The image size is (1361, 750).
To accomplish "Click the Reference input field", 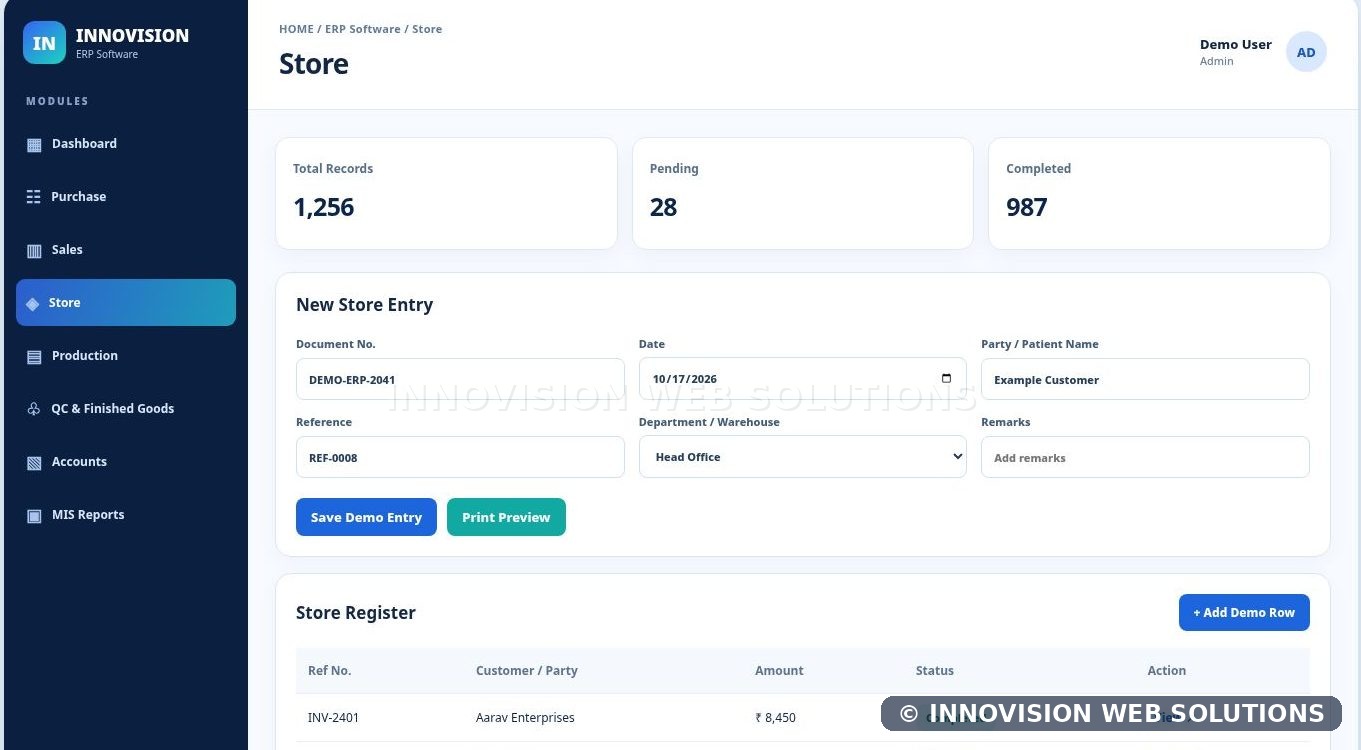I will coord(460,457).
